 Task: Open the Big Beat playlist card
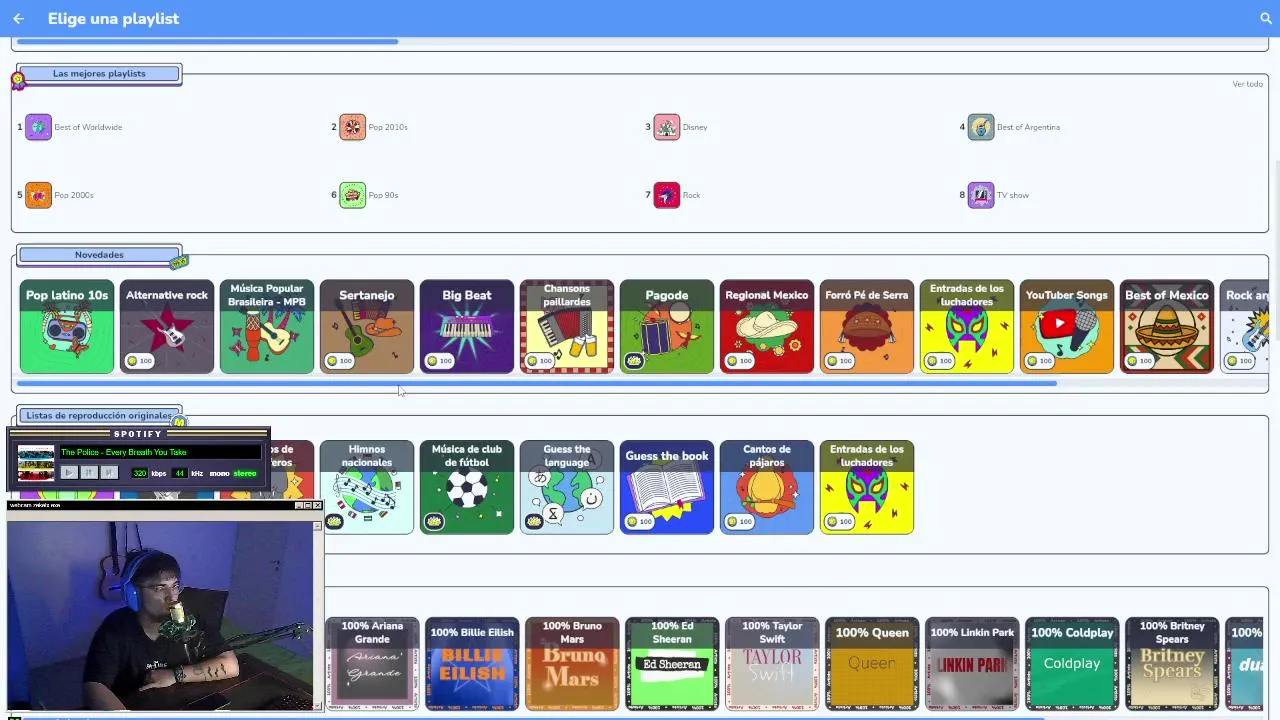tap(467, 326)
